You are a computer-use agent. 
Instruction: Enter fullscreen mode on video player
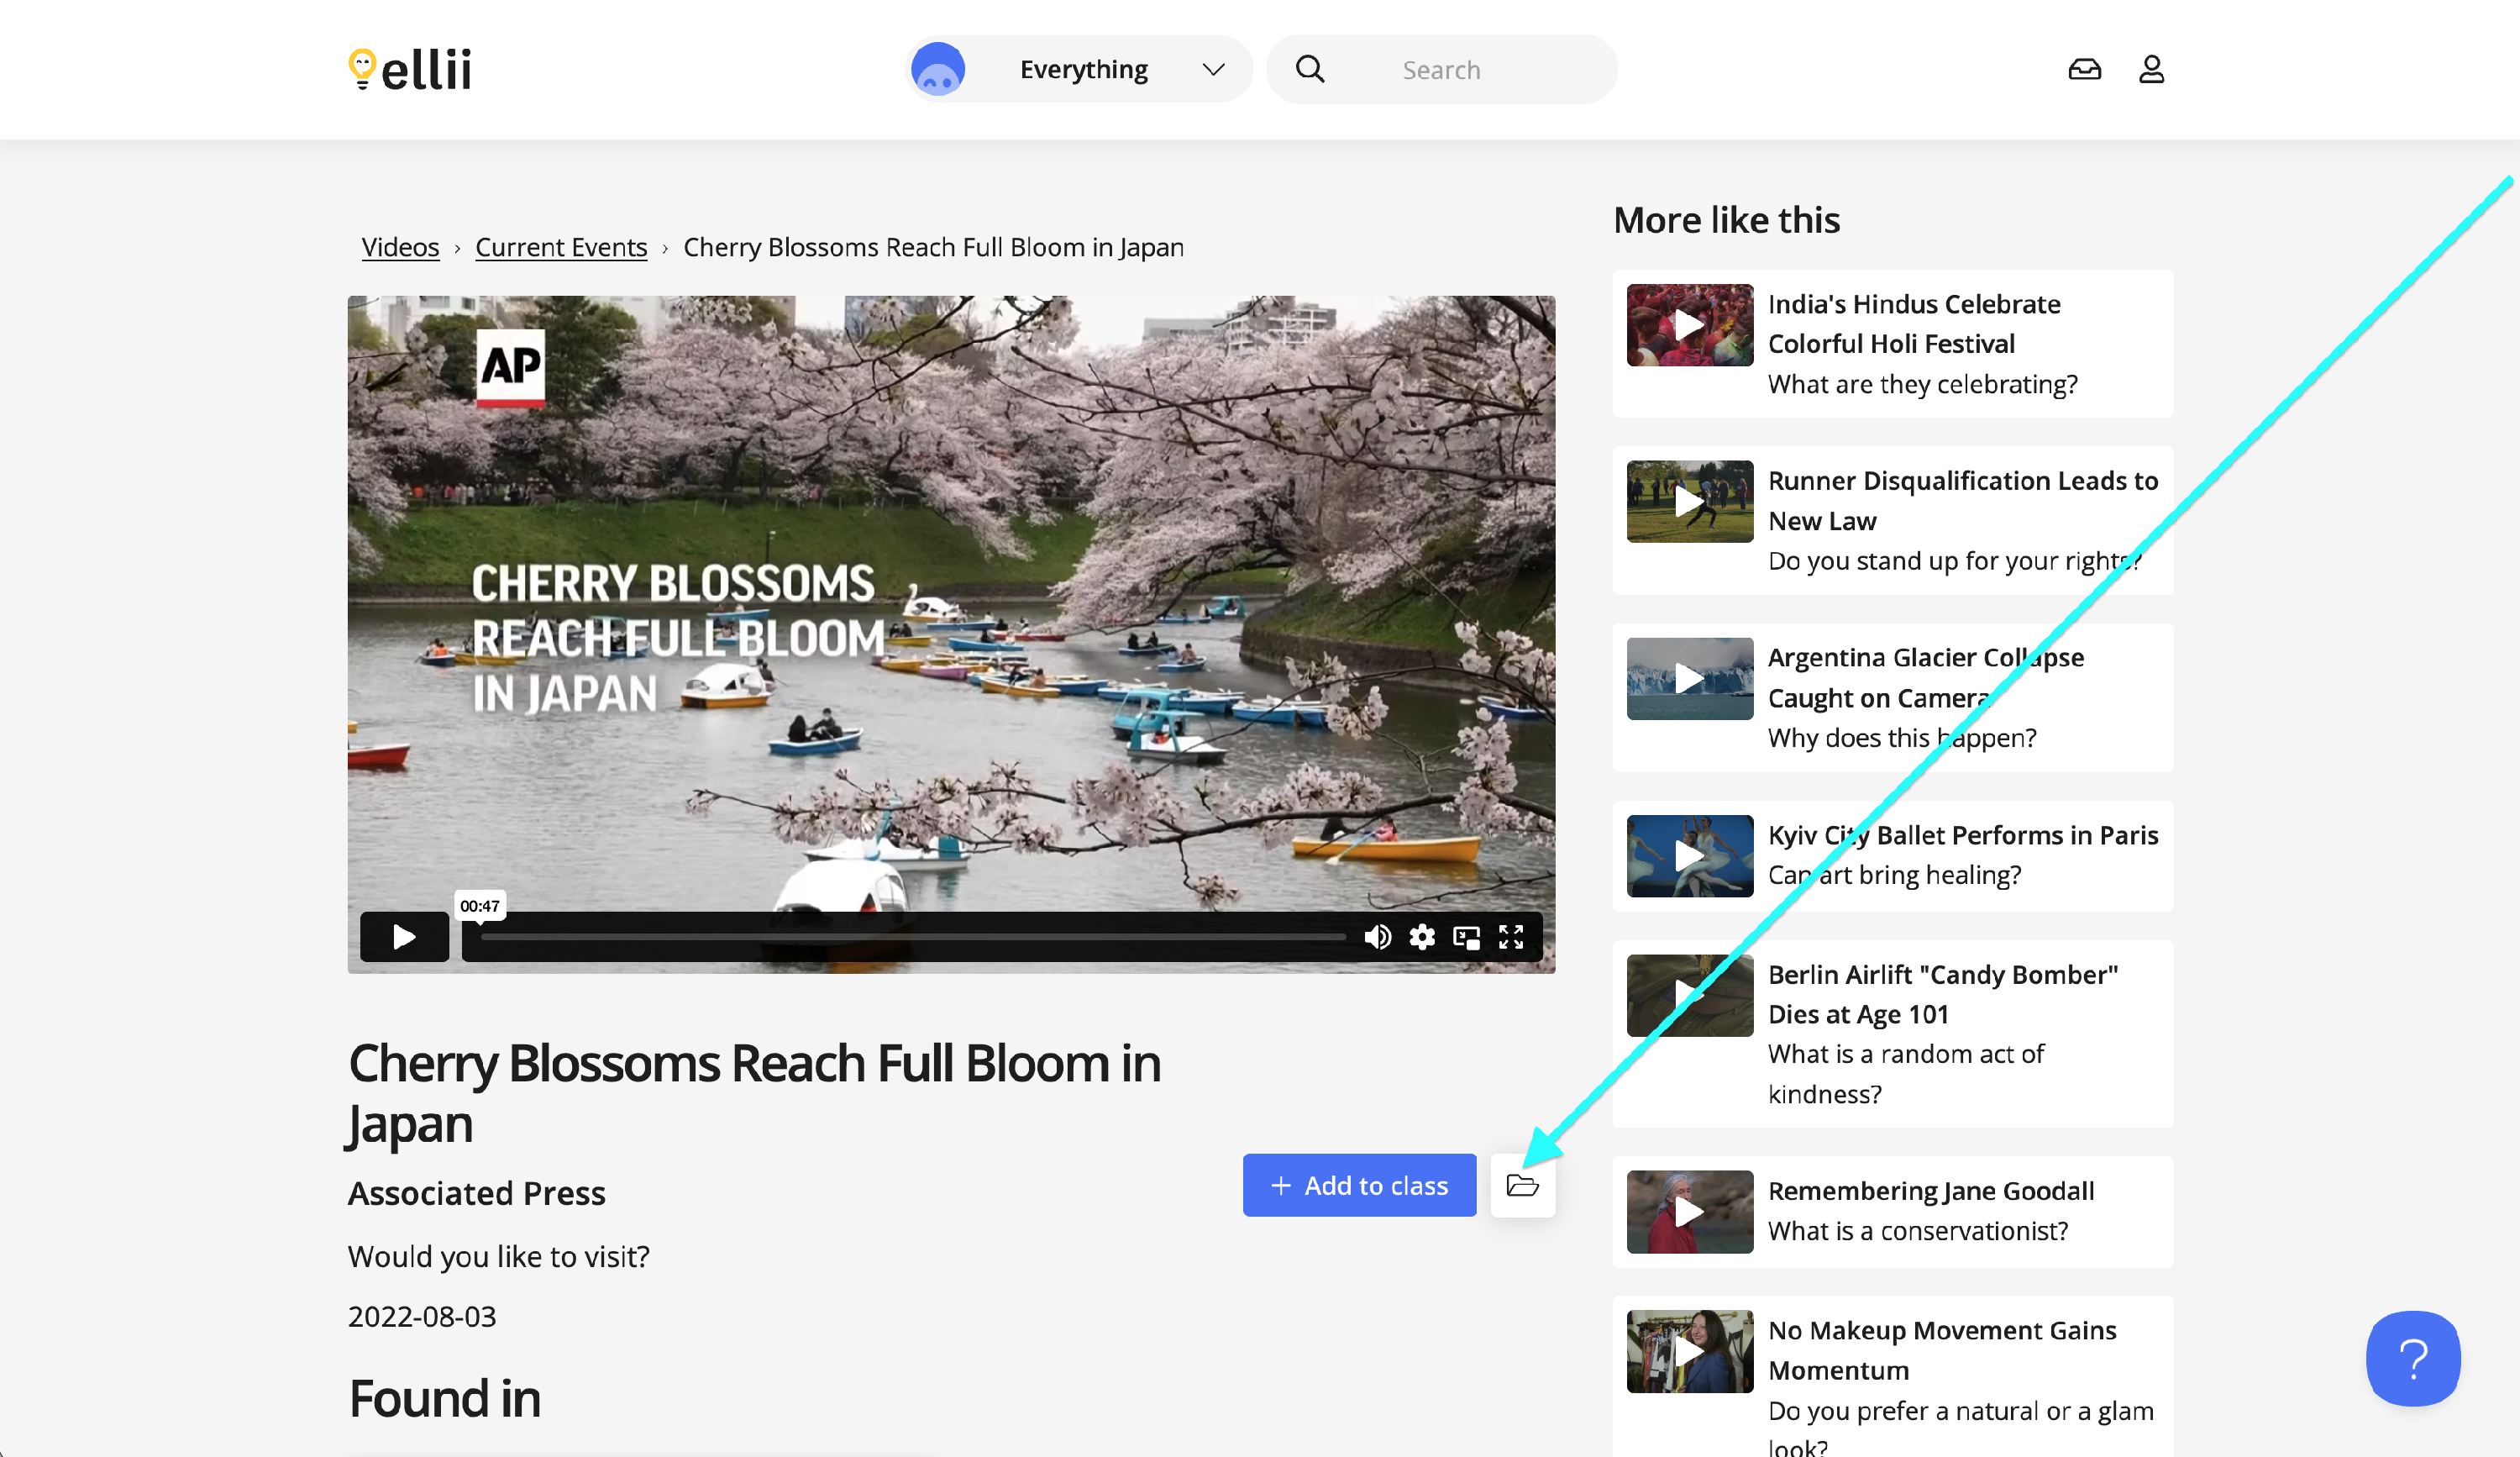1510,937
